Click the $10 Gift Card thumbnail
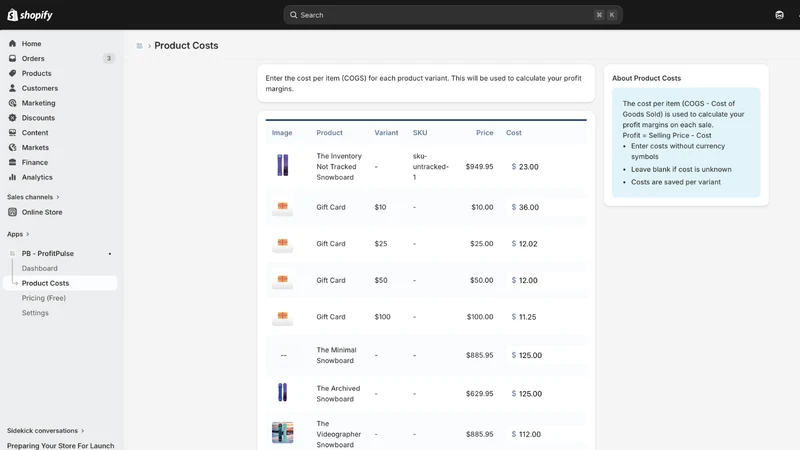 coord(283,208)
